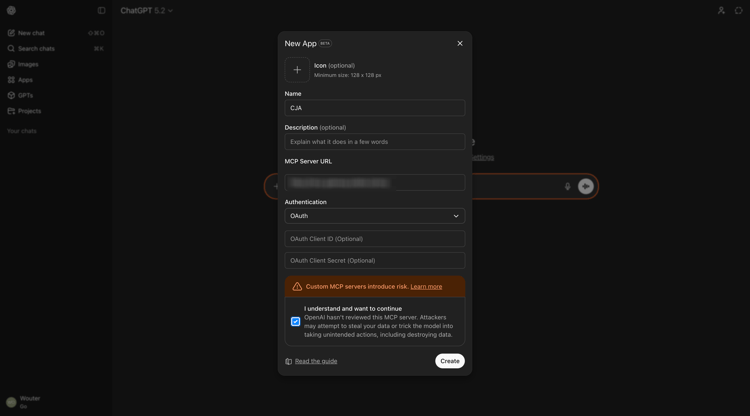Click the OAuth Client Secret field
This screenshot has height=416, width=750.
coord(375,261)
